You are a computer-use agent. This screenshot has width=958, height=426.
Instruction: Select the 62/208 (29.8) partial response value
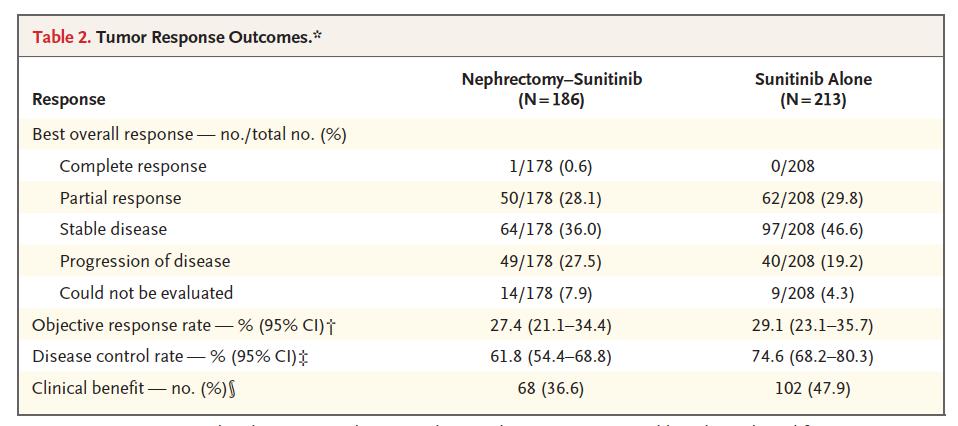(812, 198)
